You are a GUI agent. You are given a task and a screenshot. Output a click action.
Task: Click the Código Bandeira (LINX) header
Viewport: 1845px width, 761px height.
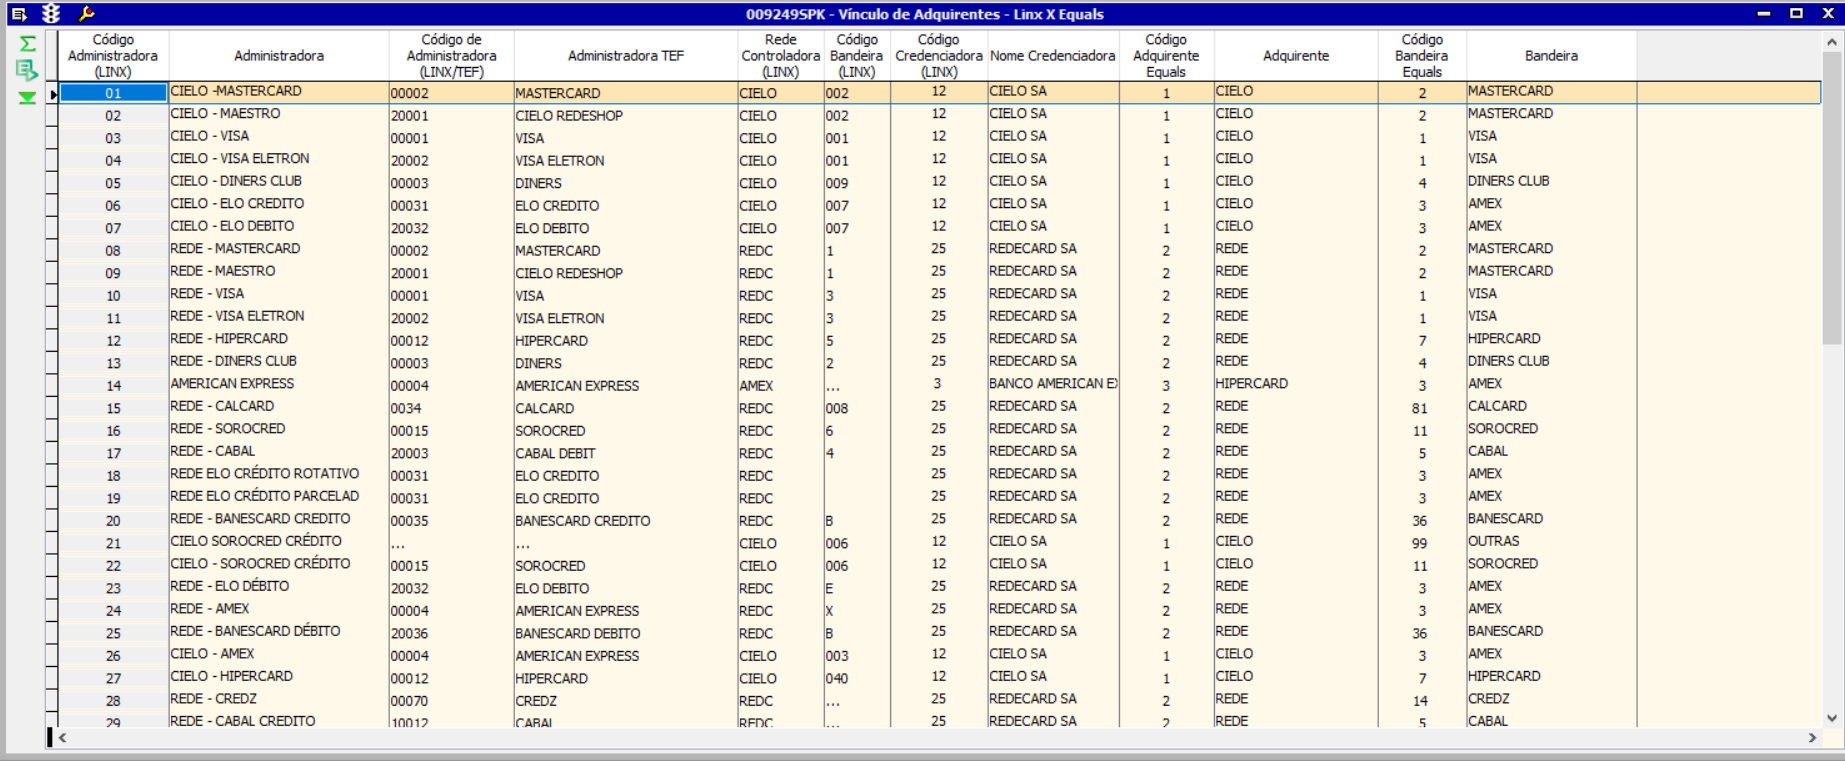(x=857, y=56)
